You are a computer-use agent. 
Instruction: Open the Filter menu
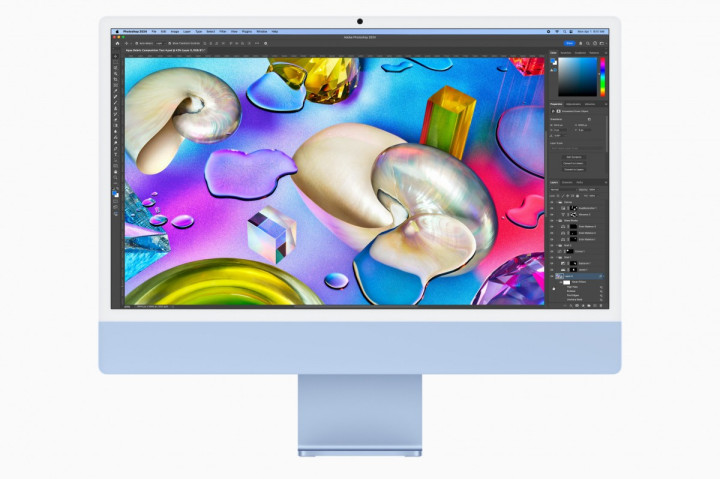(x=220, y=31)
